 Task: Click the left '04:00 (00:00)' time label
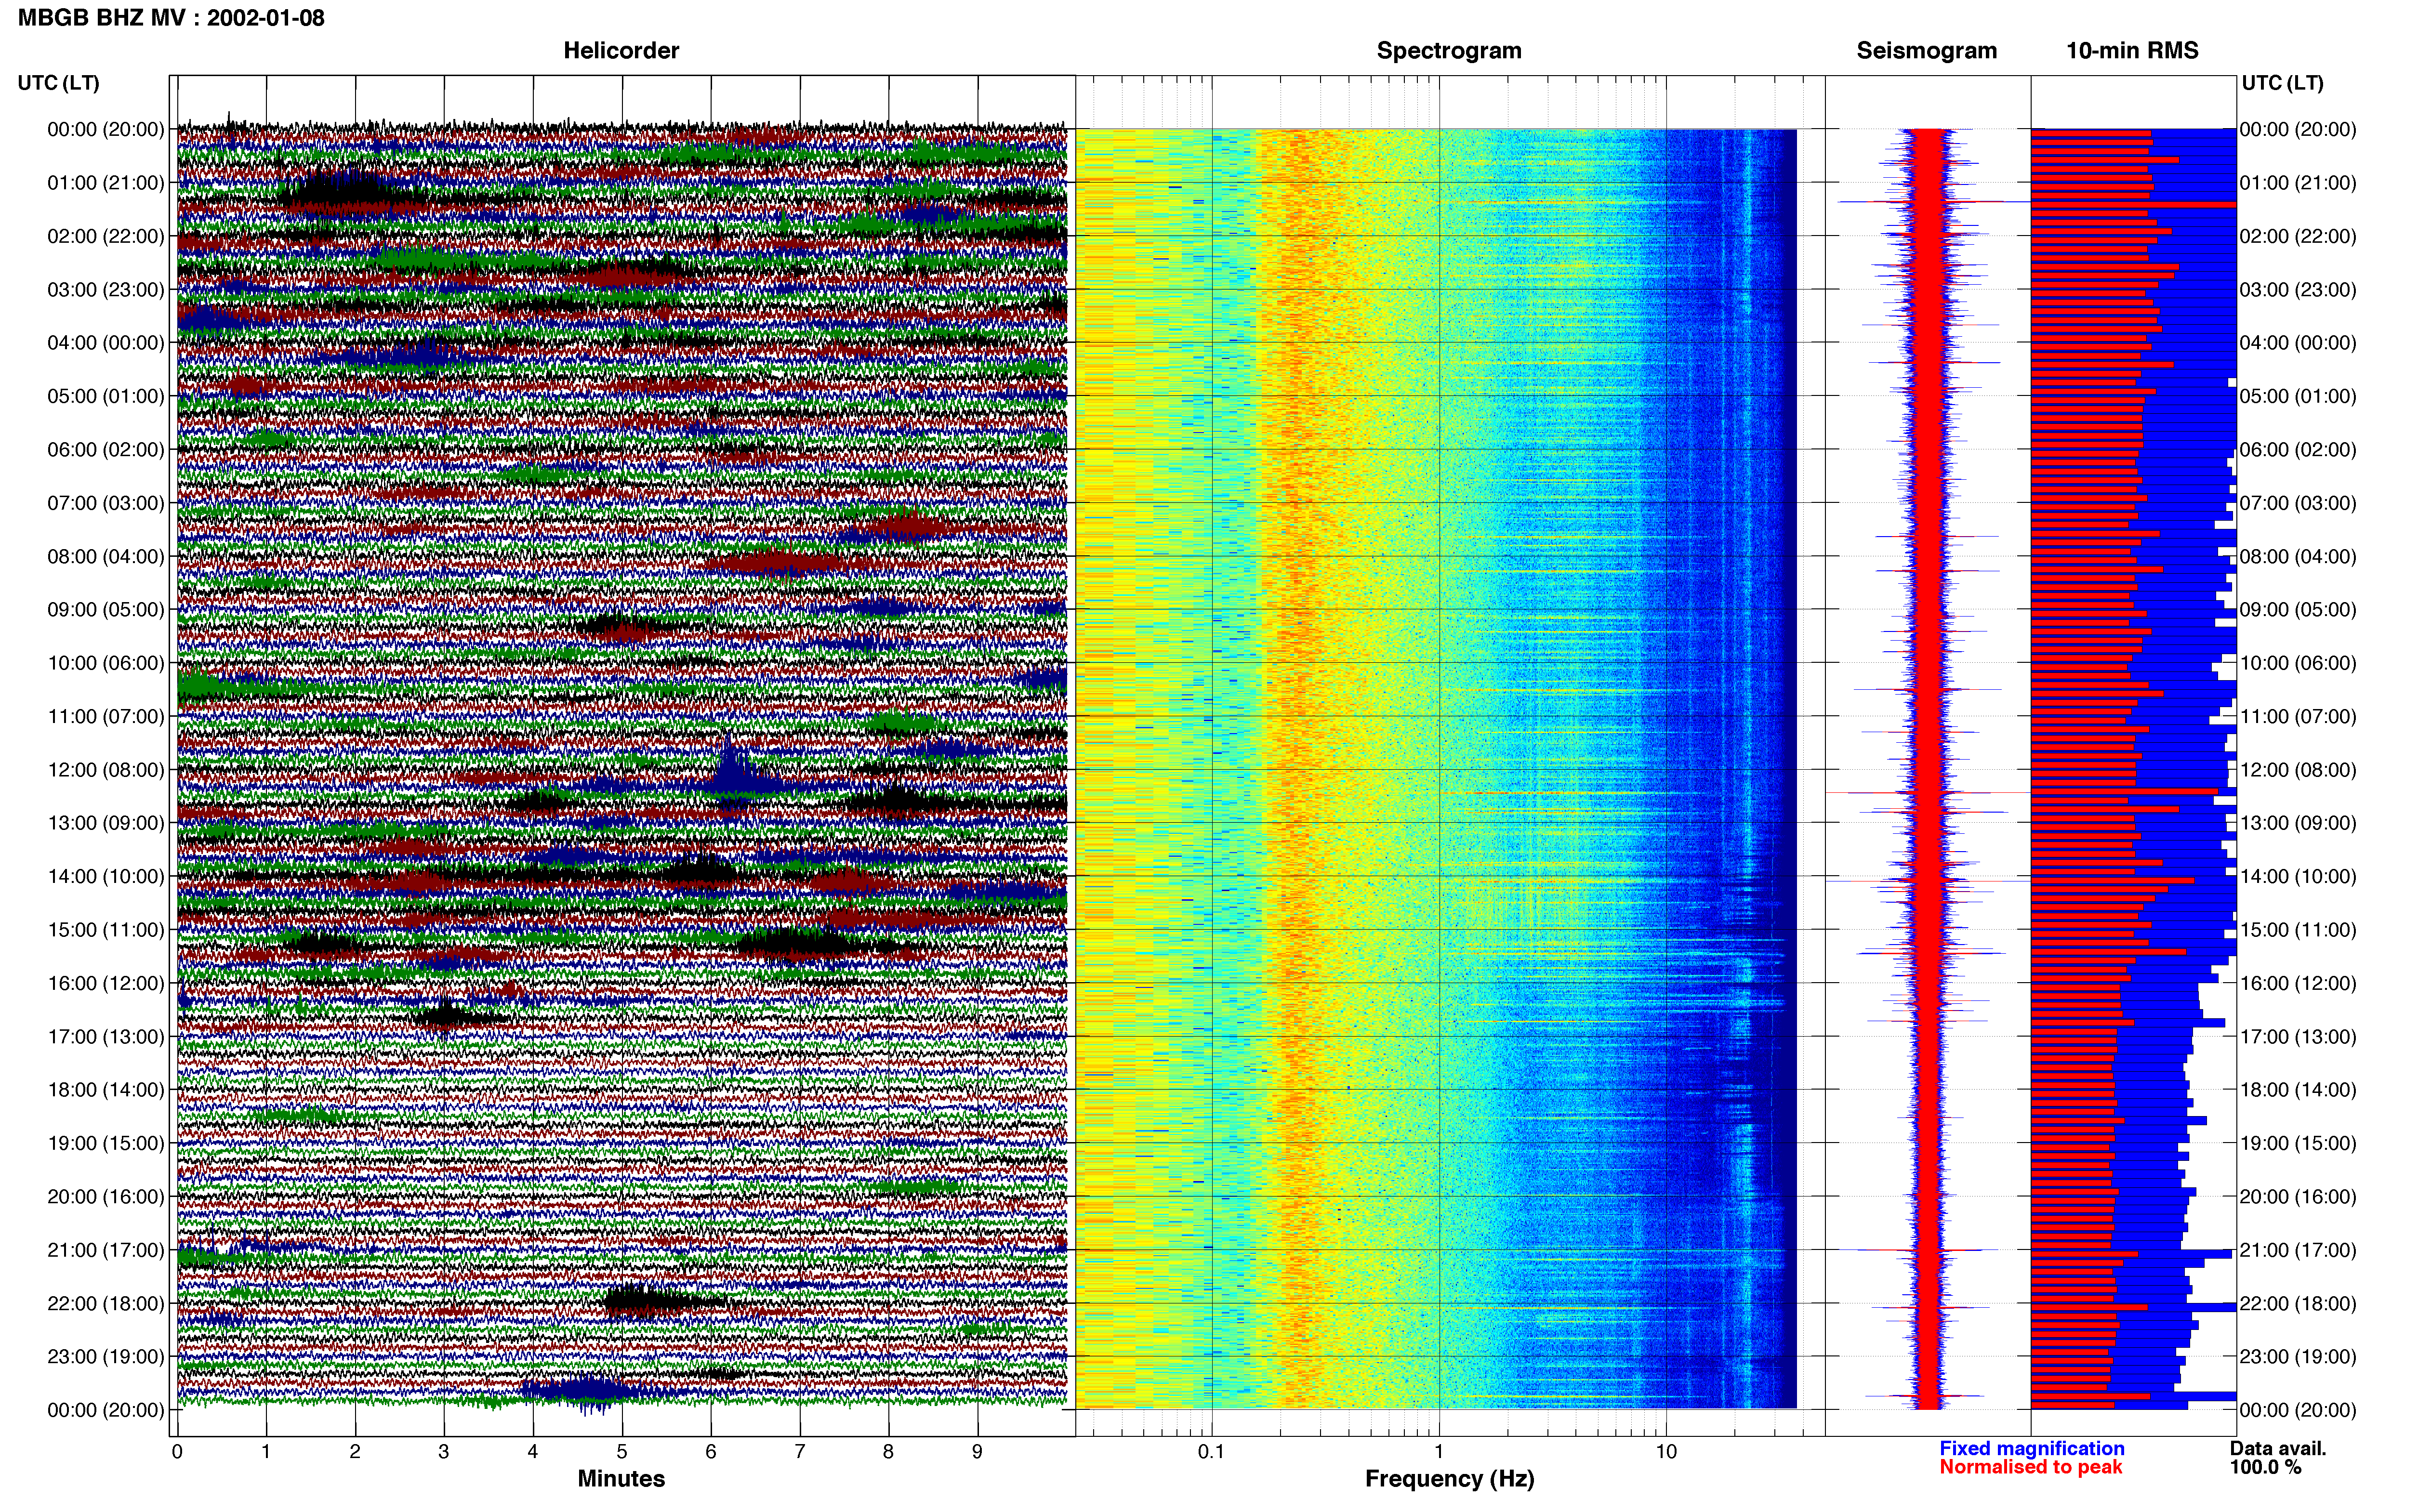pos(106,342)
